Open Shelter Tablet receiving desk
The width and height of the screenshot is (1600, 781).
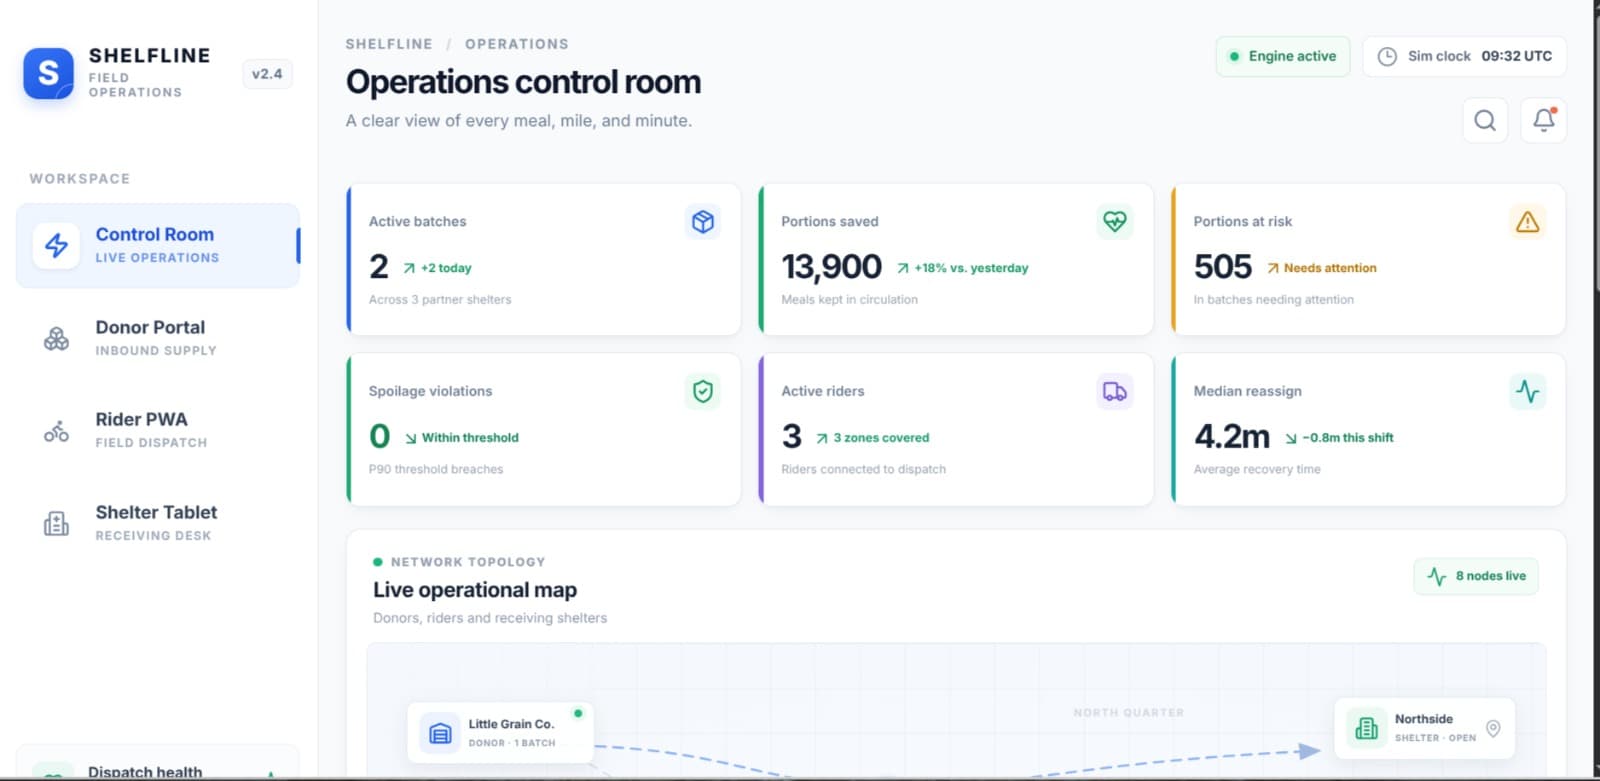158,523
